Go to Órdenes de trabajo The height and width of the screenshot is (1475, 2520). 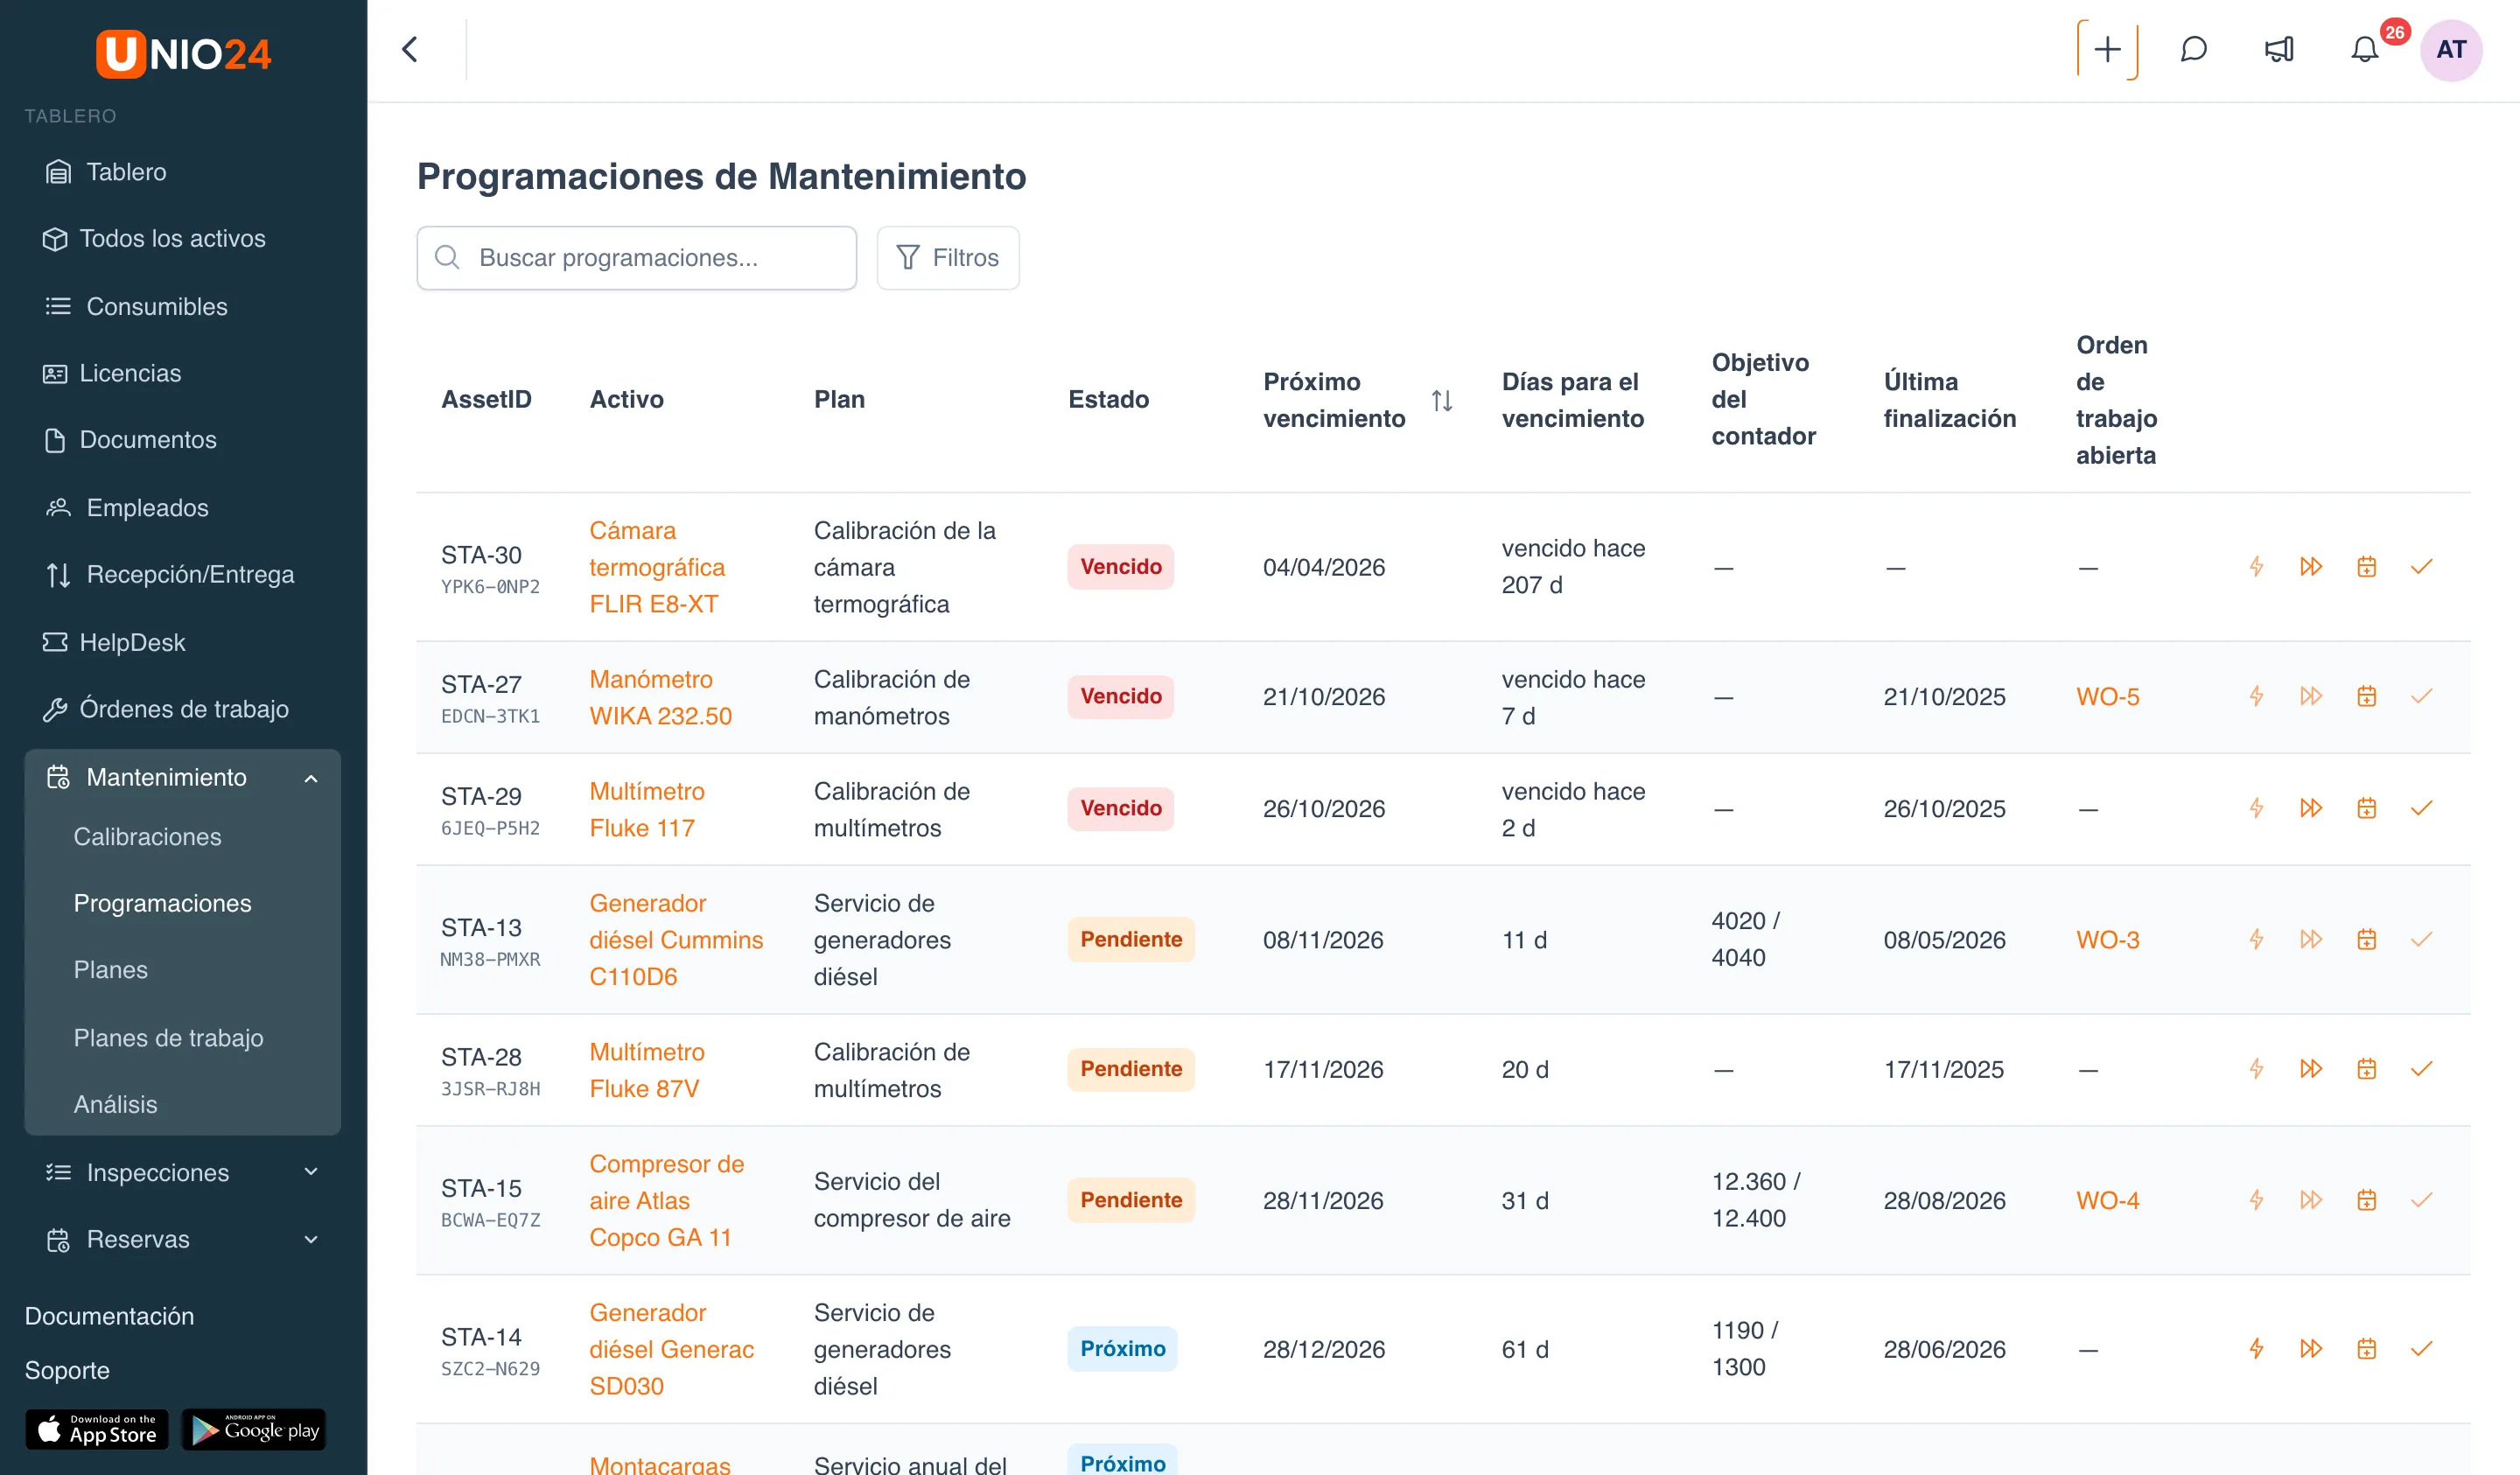[182, 709]
